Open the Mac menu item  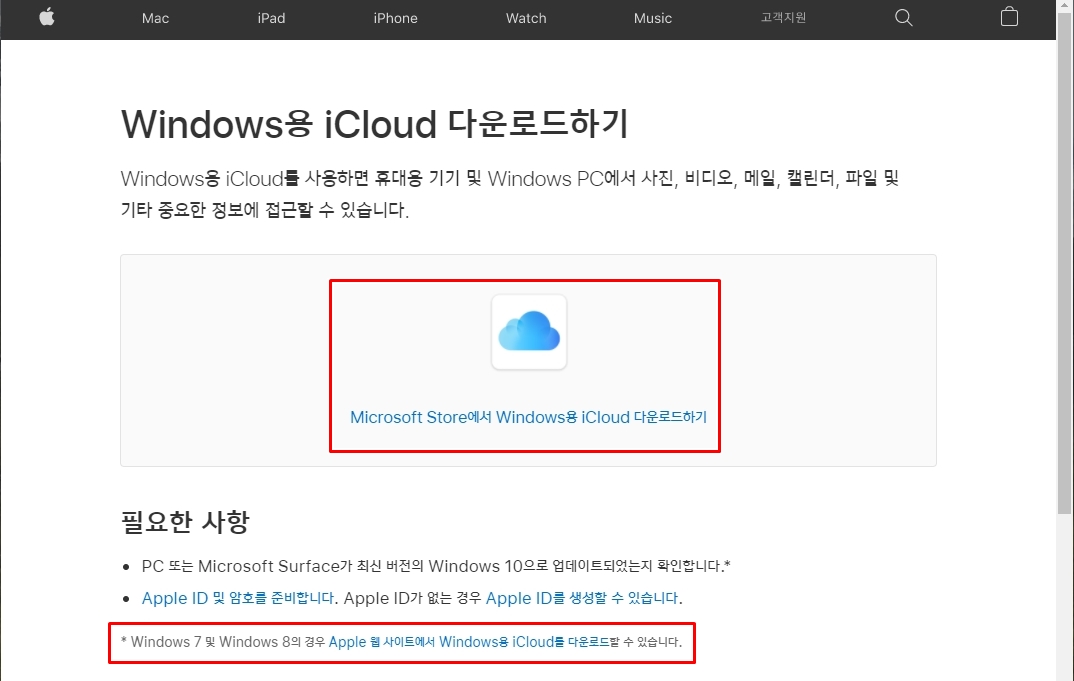(x=155, y=18)
